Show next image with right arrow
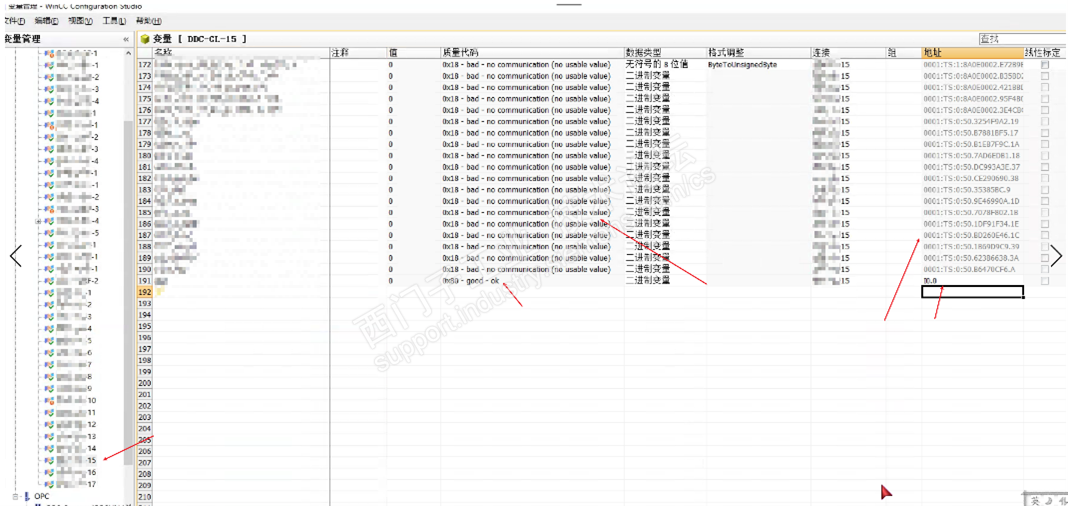Image resolution: width=1068 pixels, height=506 pixels. [1056, 255]
